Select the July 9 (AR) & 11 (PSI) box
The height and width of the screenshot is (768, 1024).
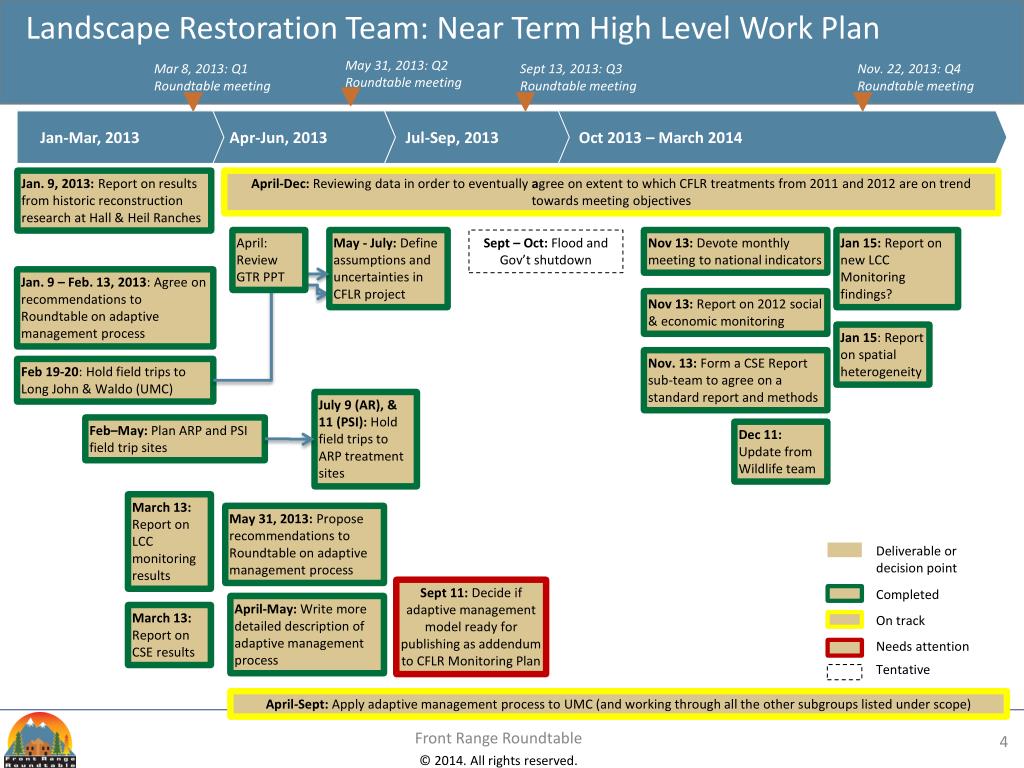point(365,439)
